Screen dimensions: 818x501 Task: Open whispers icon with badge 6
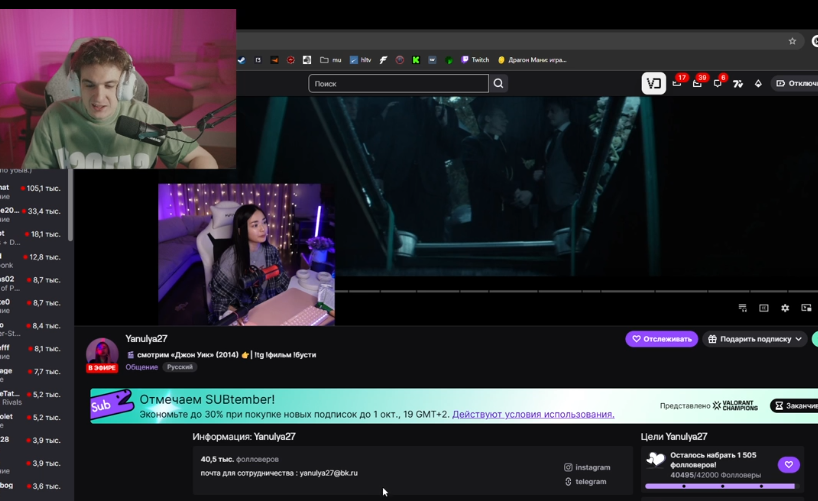tap(718, 82)
